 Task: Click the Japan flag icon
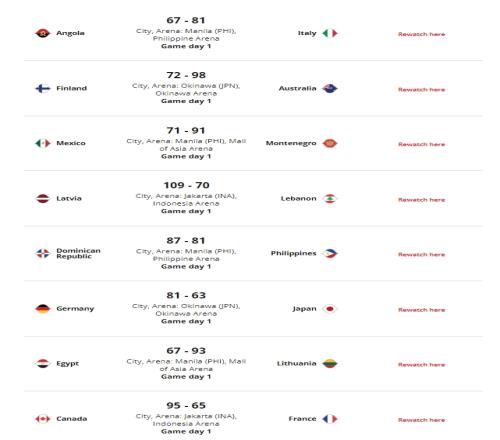pos(330,309)
